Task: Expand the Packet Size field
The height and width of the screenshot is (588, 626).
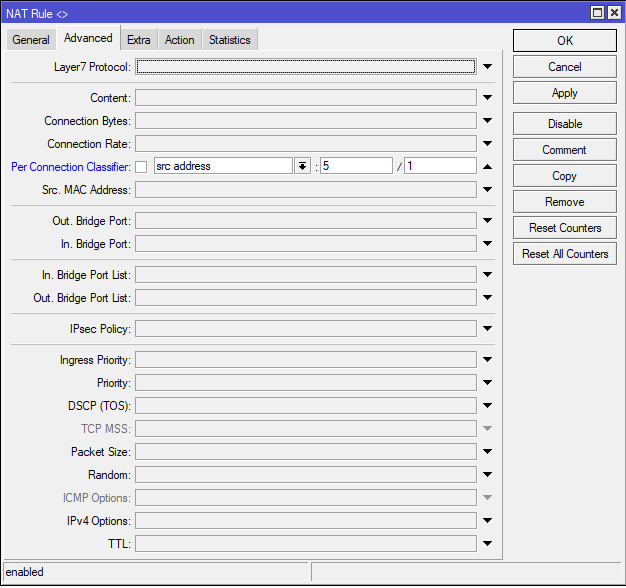Action: click(x=487, y=451)
